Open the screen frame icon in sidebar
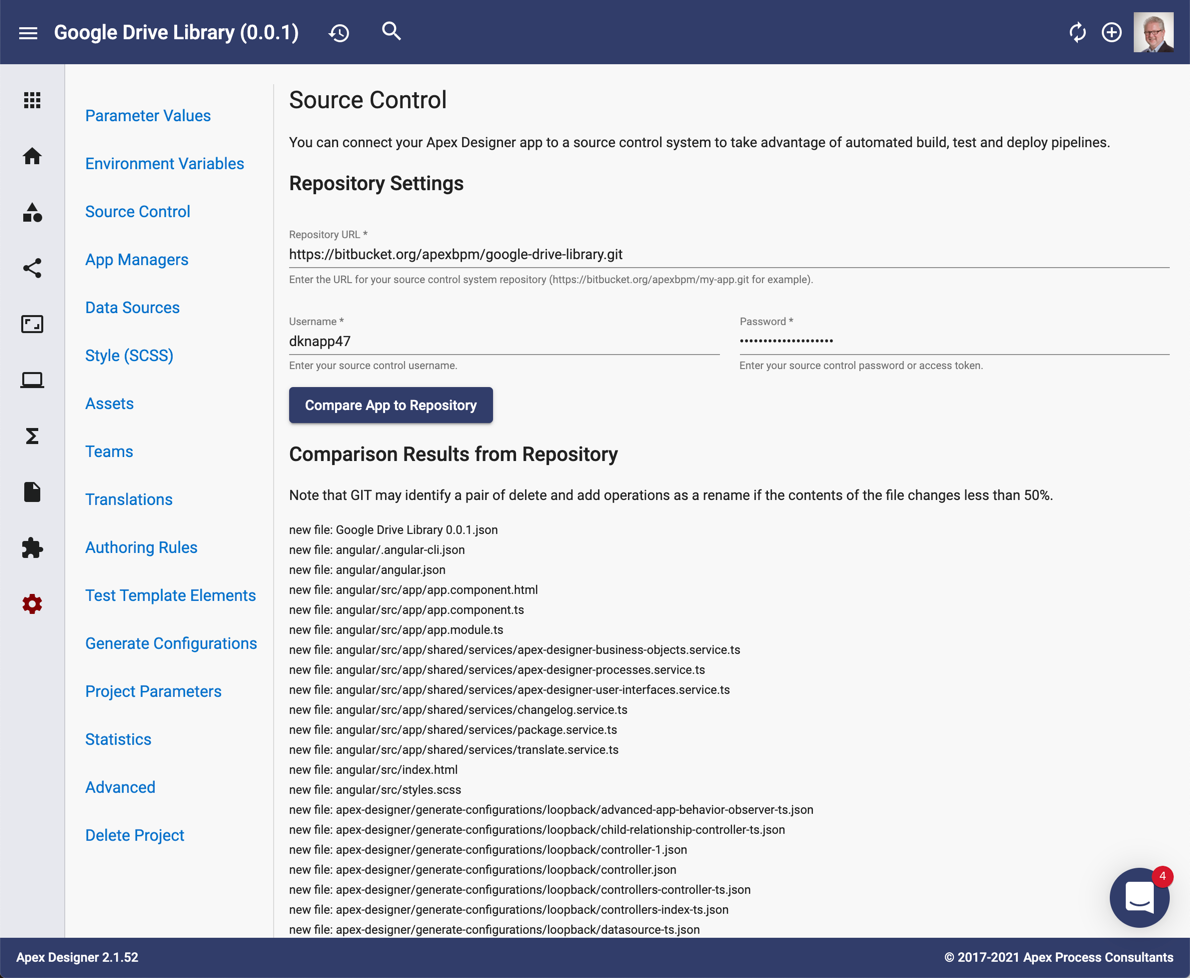The height and width of the screenshot is (978, 1190). pyautogui.click(x=32, y=324)
